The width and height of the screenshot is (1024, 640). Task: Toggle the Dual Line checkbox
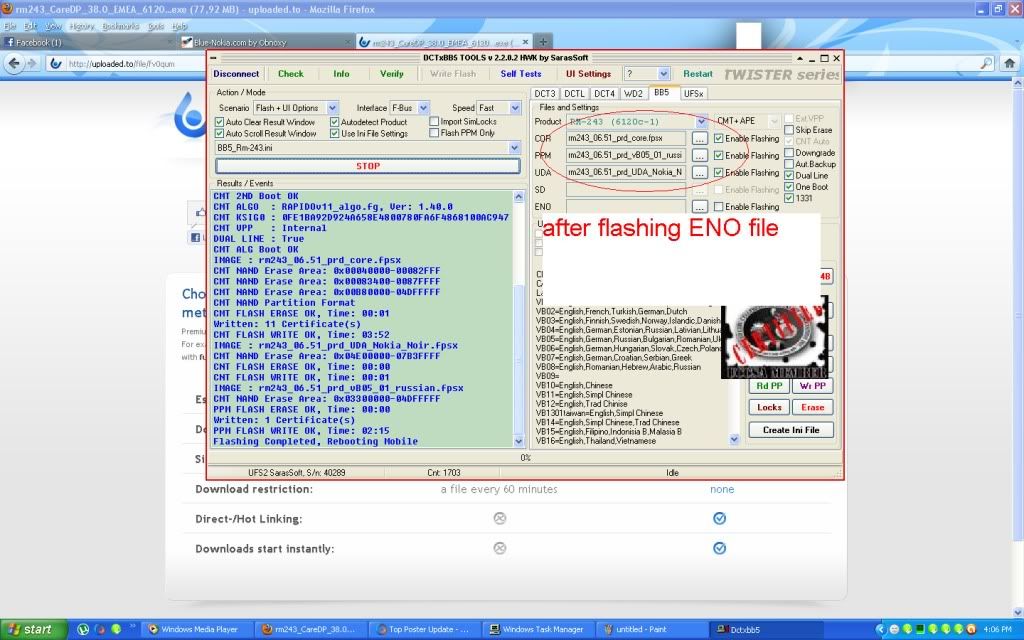tap(789, 175)
